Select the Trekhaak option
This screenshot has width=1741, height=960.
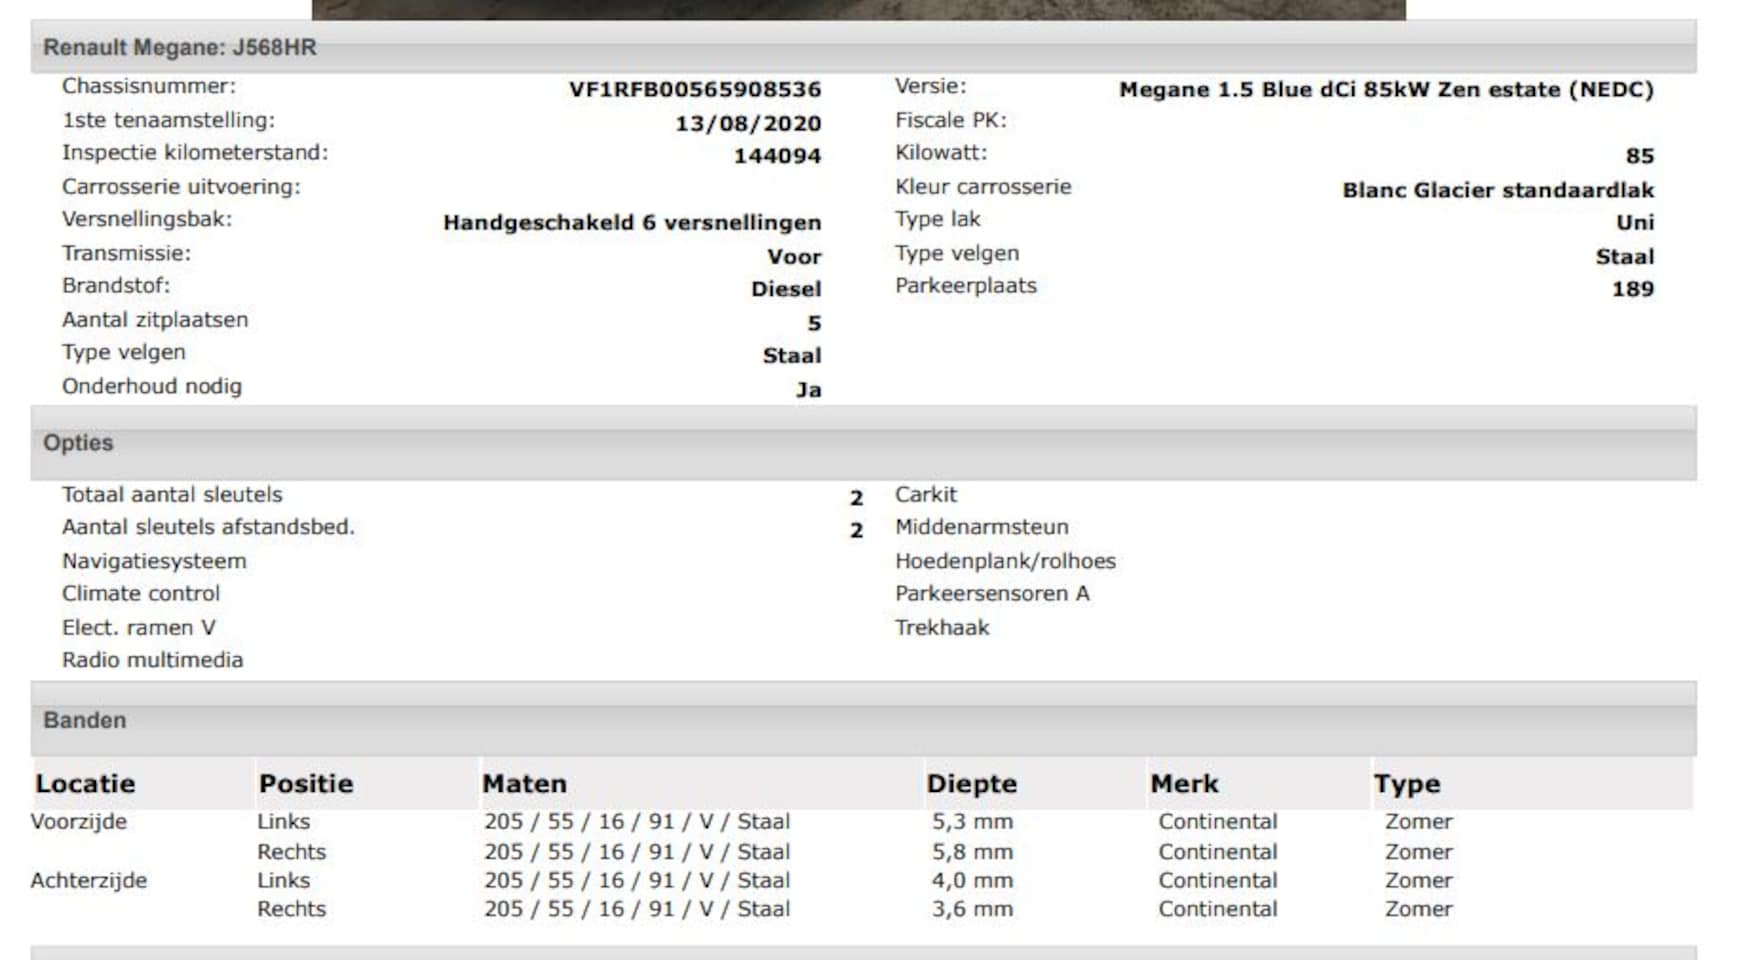click(942, 627)
